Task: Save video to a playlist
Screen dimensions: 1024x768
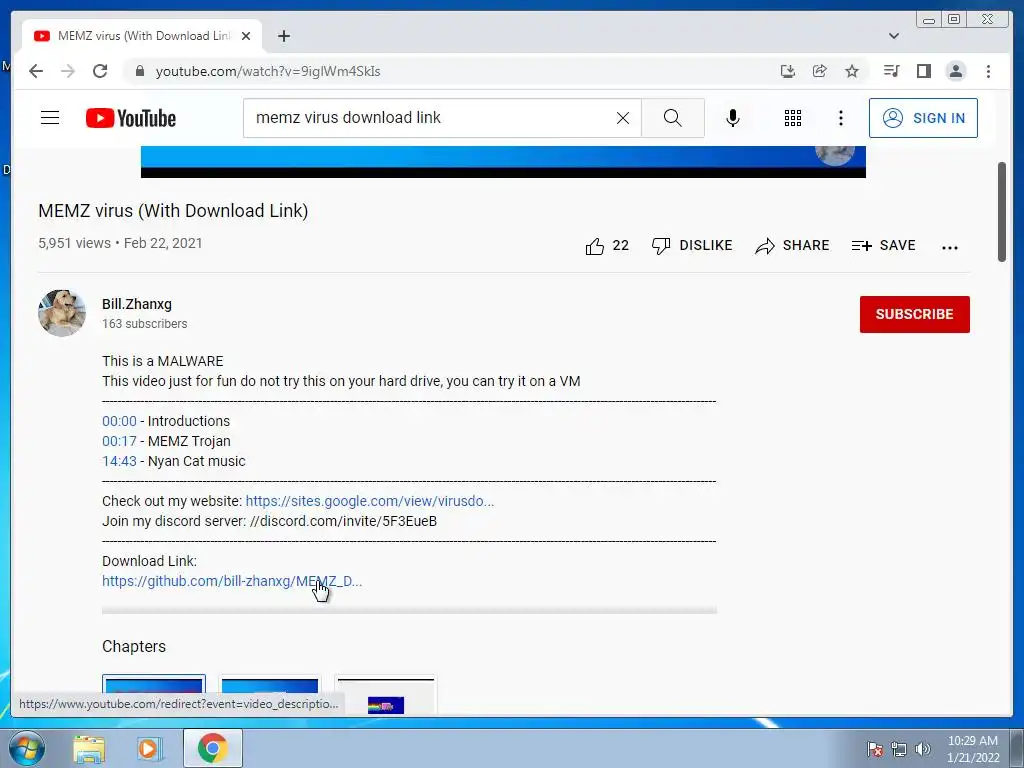Action: tap(884, 246)
